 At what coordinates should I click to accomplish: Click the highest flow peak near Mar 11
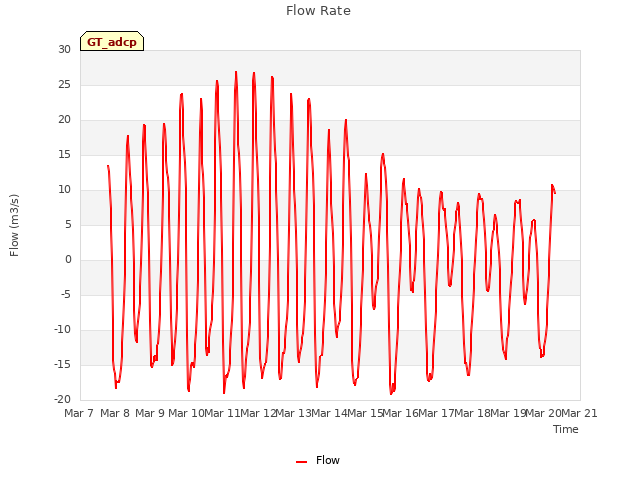coord(236,72)
